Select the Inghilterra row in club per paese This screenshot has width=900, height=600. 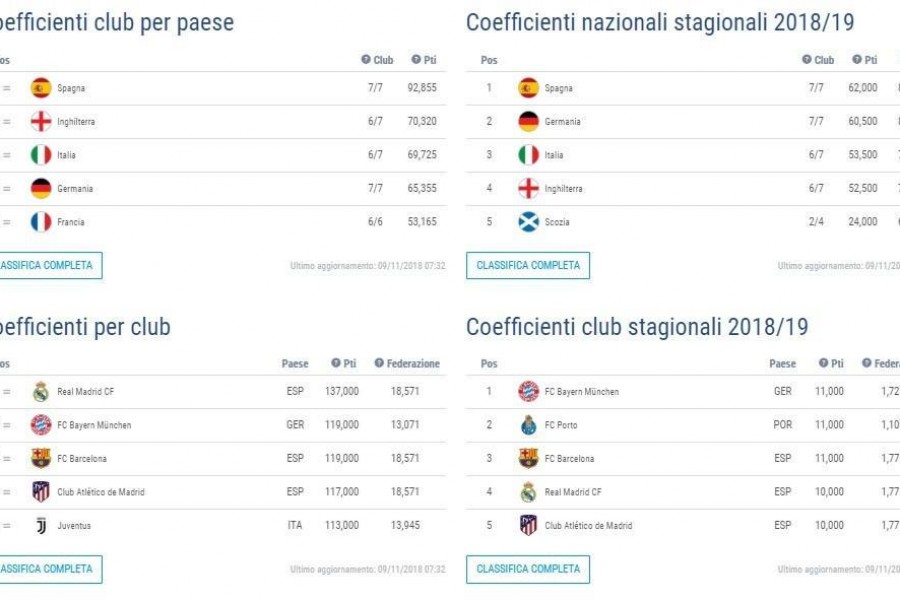223,121
